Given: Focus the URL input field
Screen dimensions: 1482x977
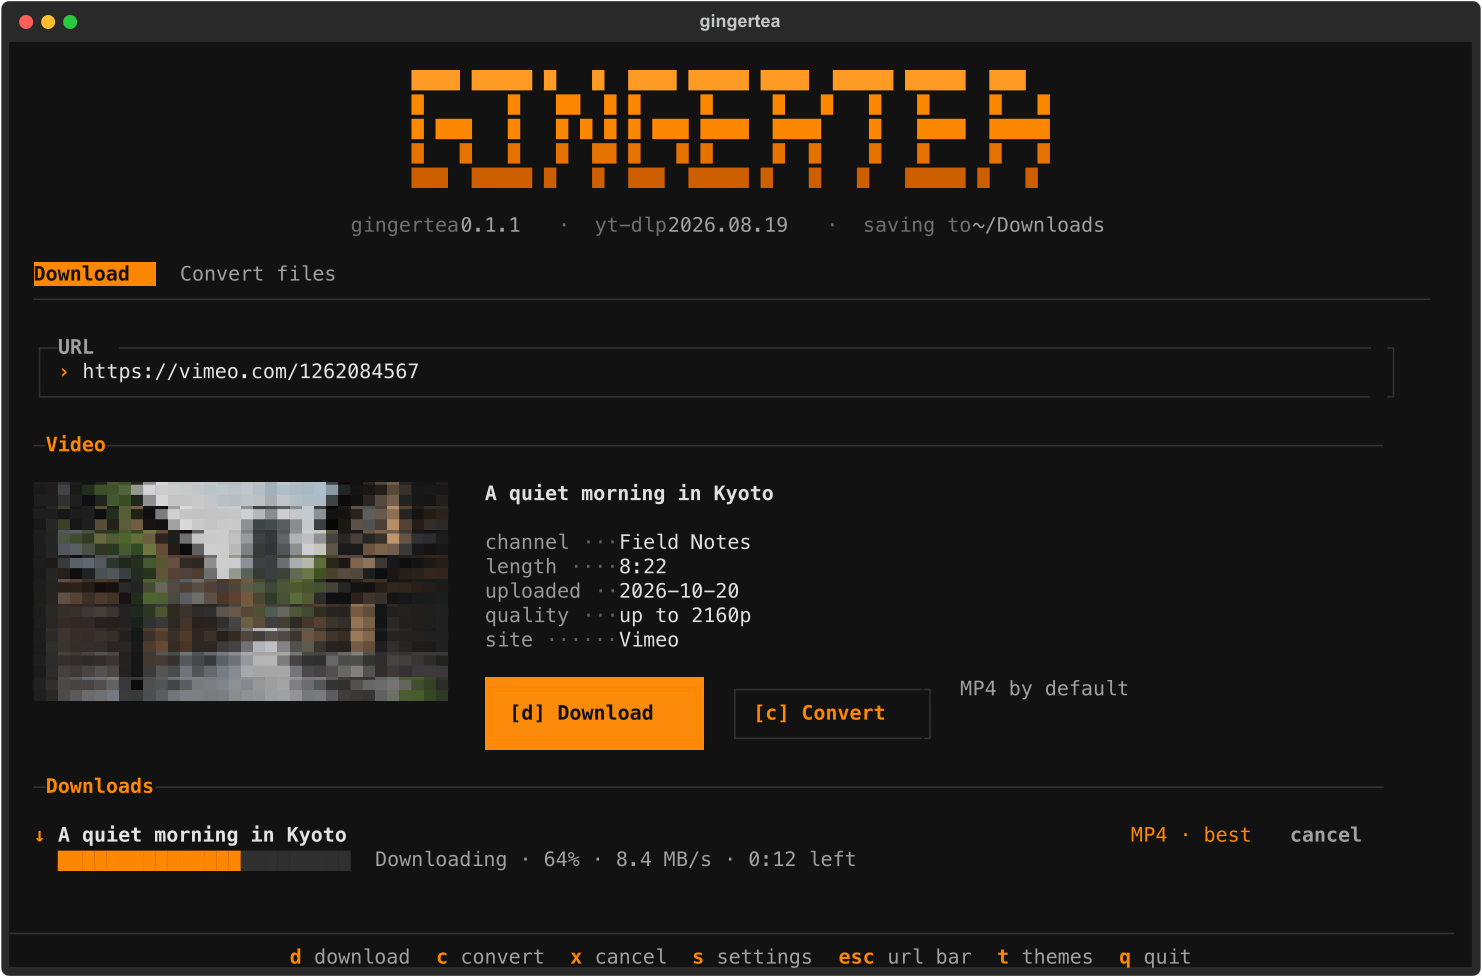Looking at the screenshot, I should coord(715,372).
